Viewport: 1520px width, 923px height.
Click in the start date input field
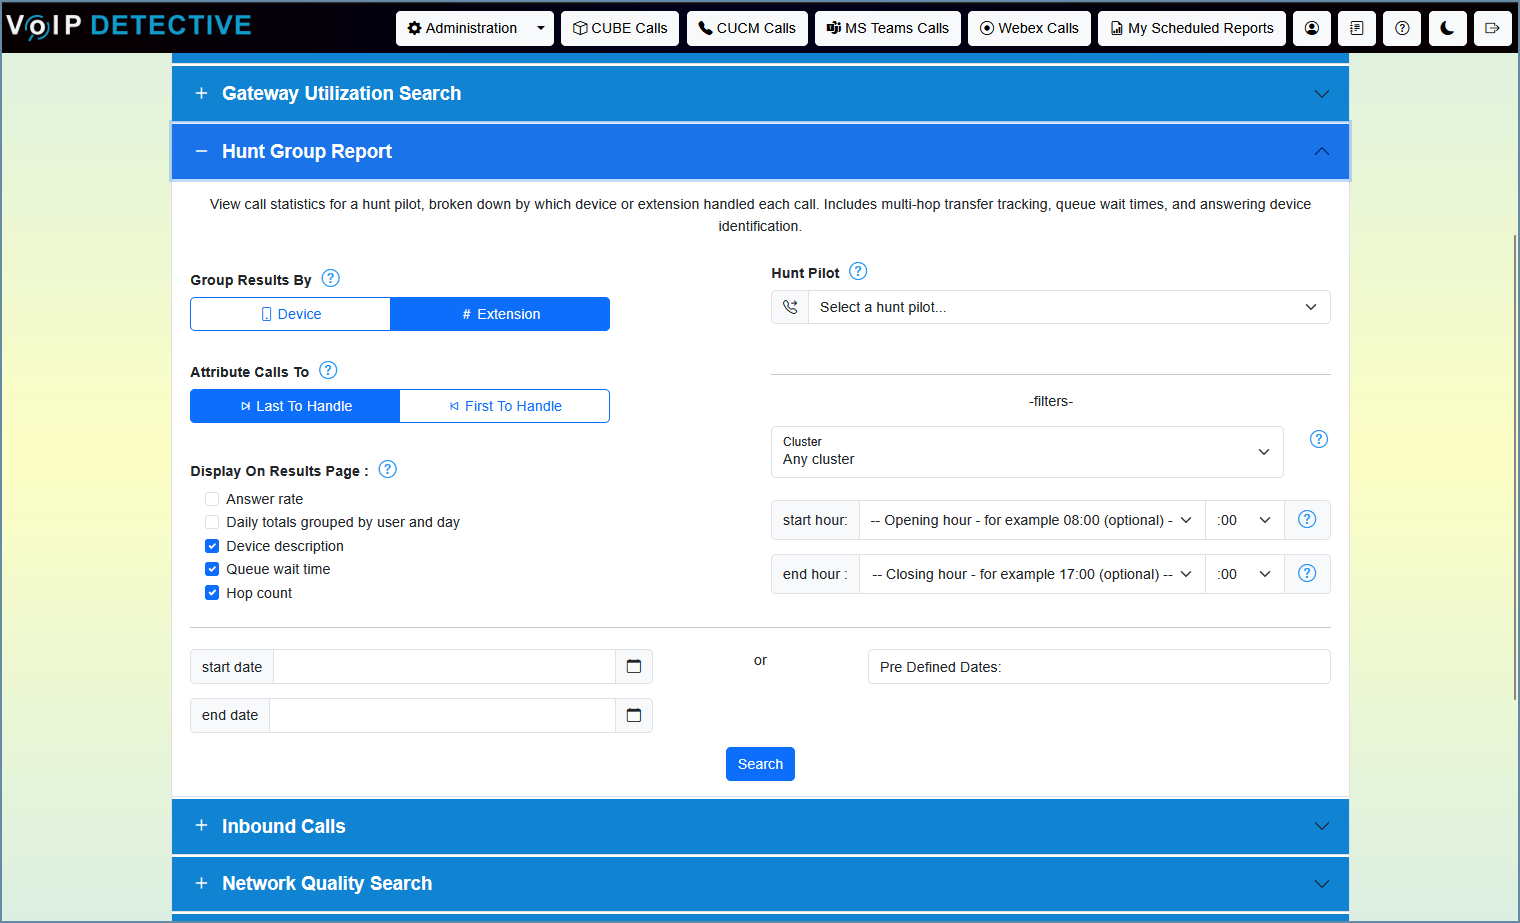pos(444,666)
